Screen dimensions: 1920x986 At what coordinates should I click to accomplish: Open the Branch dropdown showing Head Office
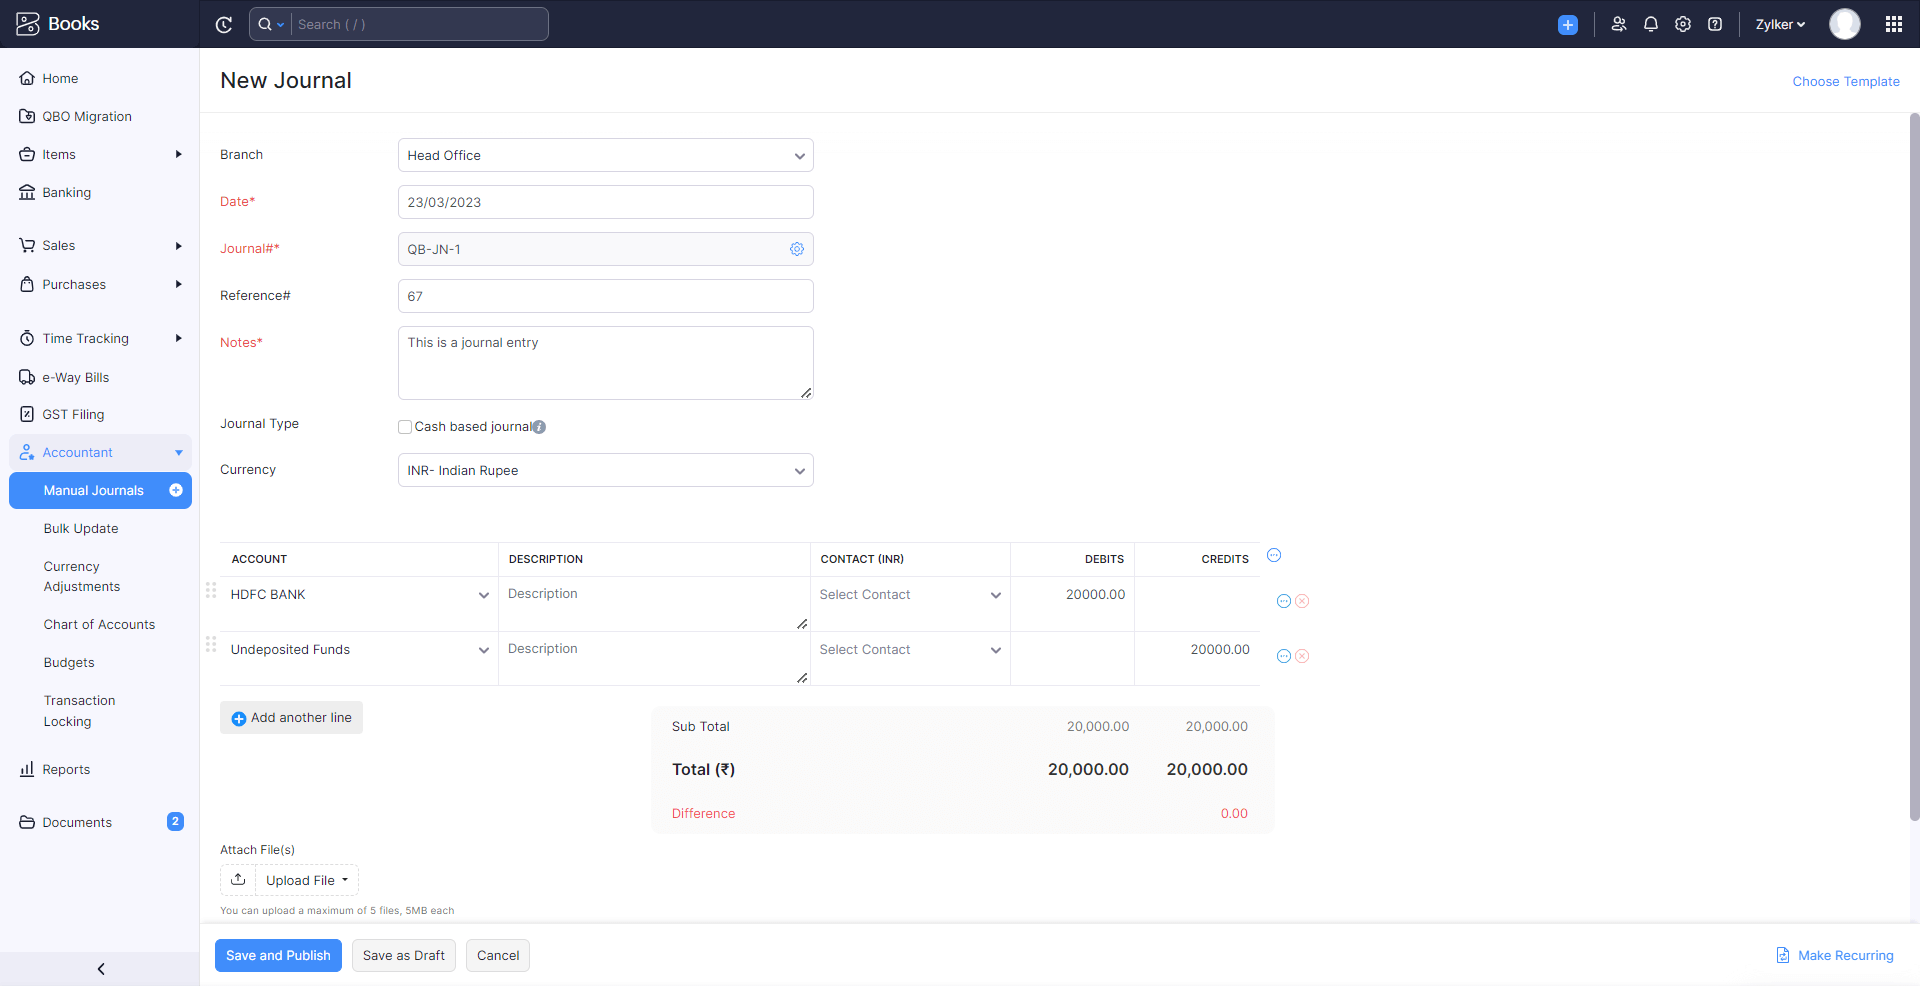(x=605, y=155)
